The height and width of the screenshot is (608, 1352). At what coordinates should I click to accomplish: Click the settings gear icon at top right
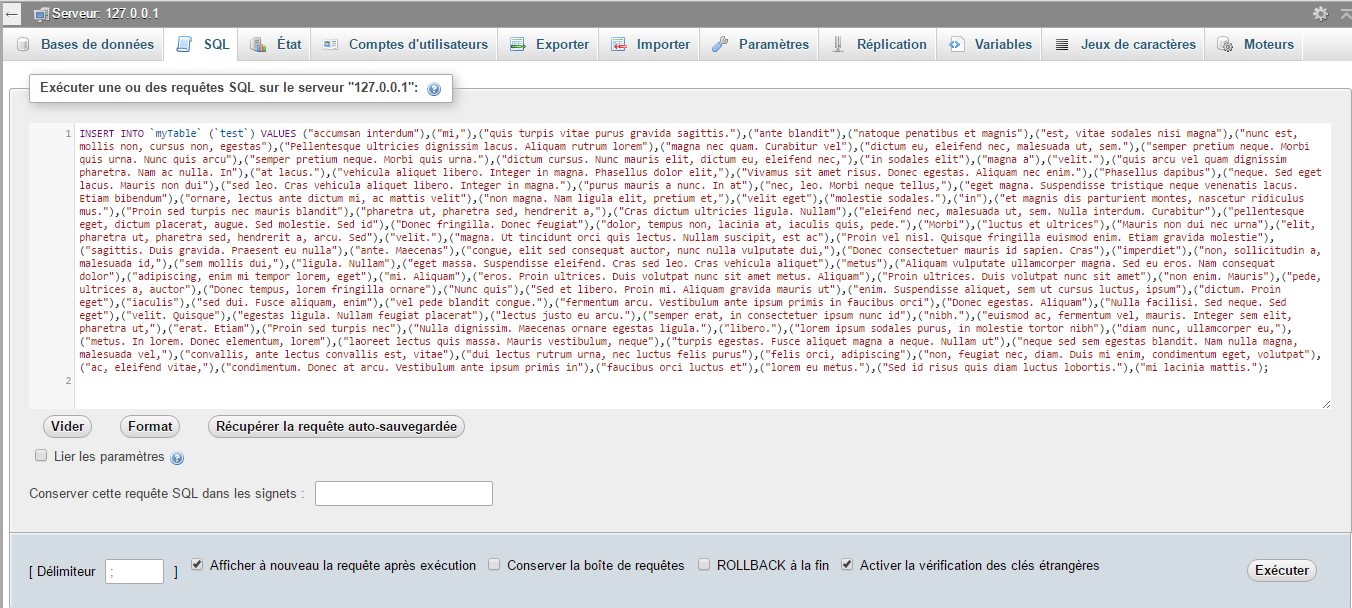pos(1320,13)
